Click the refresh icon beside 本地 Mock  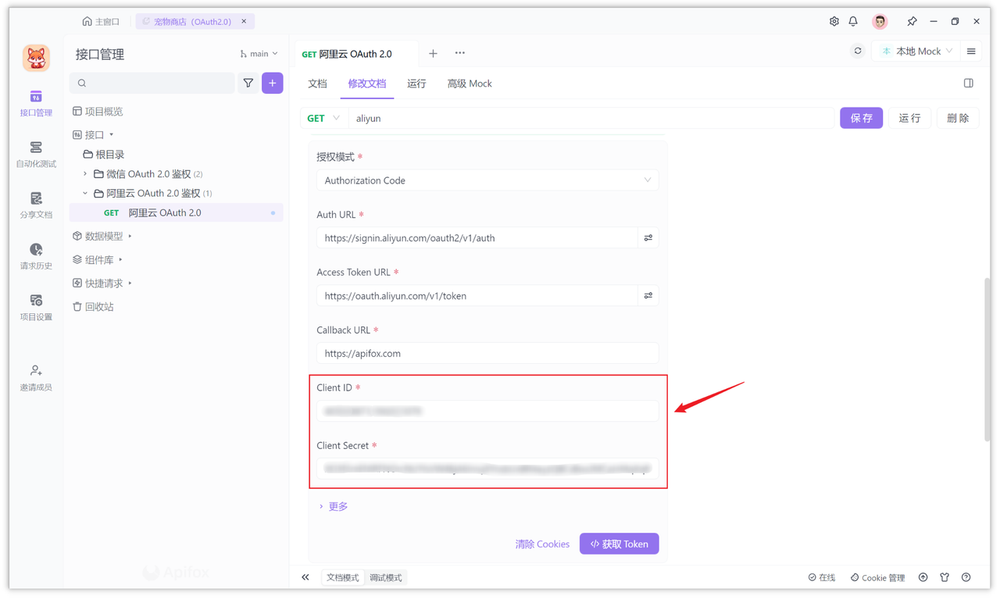[857, 53]
